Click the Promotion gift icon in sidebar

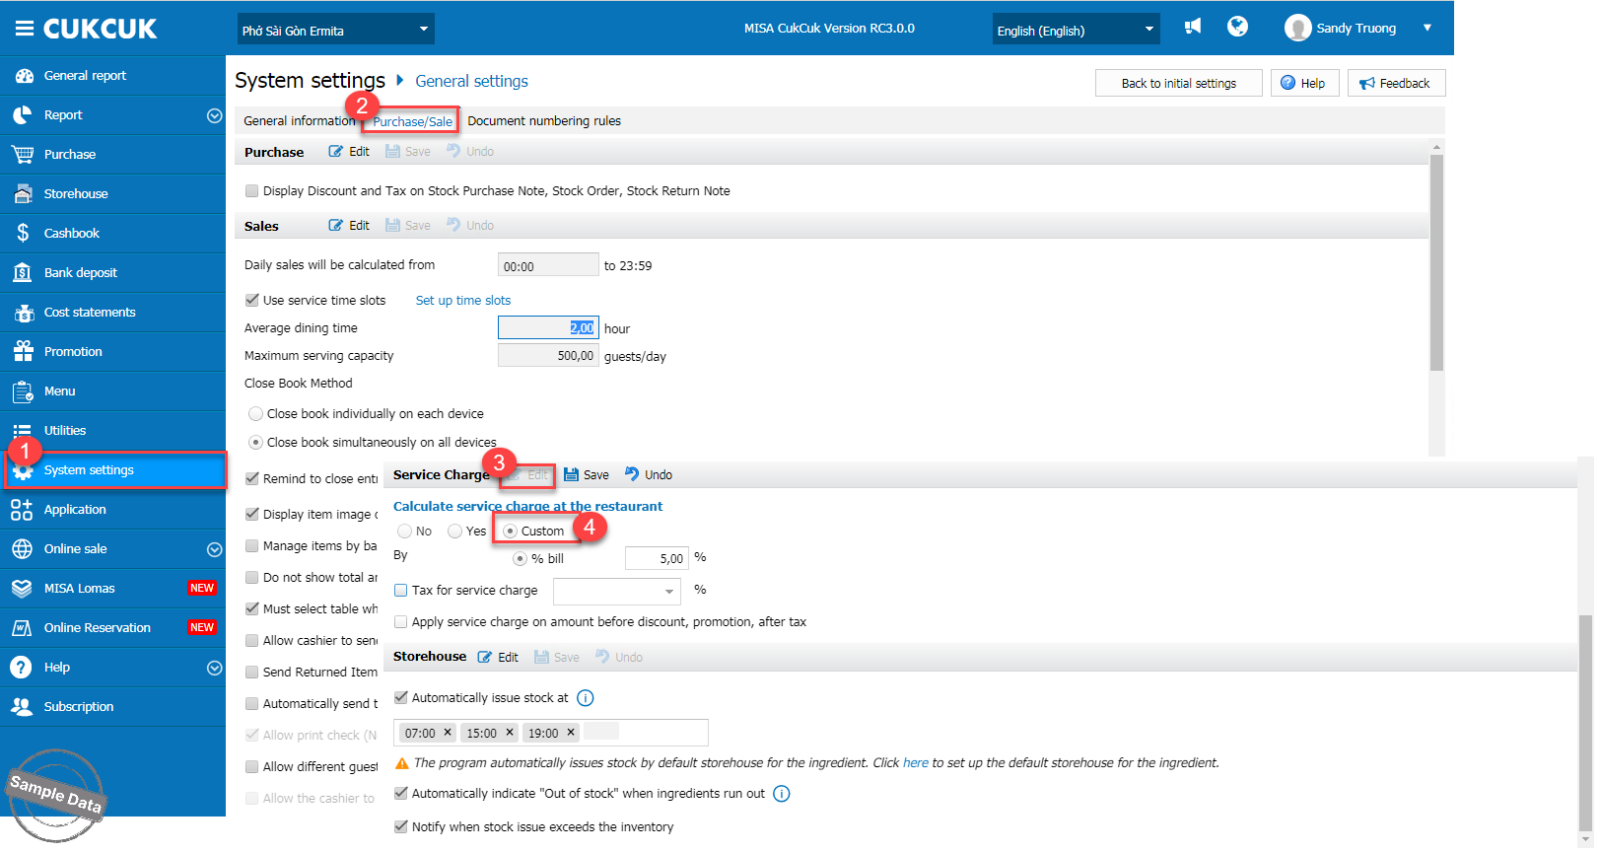(x=23, y=351)
